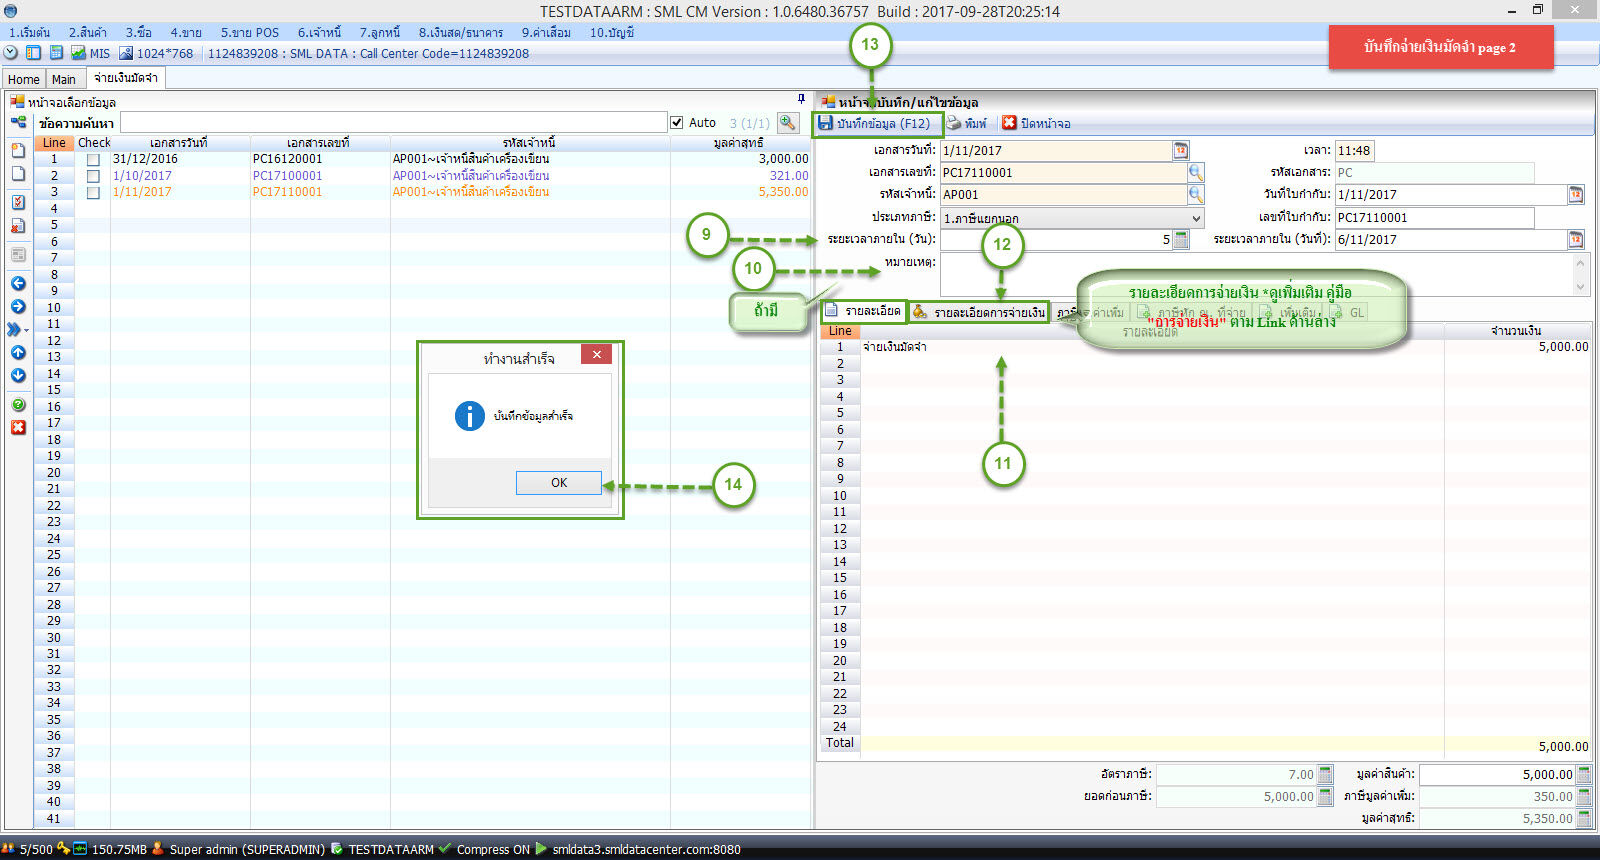Click the green help question mark sidebar icon
Screen dimensions: 1600x860
click(x=18, y=404)
